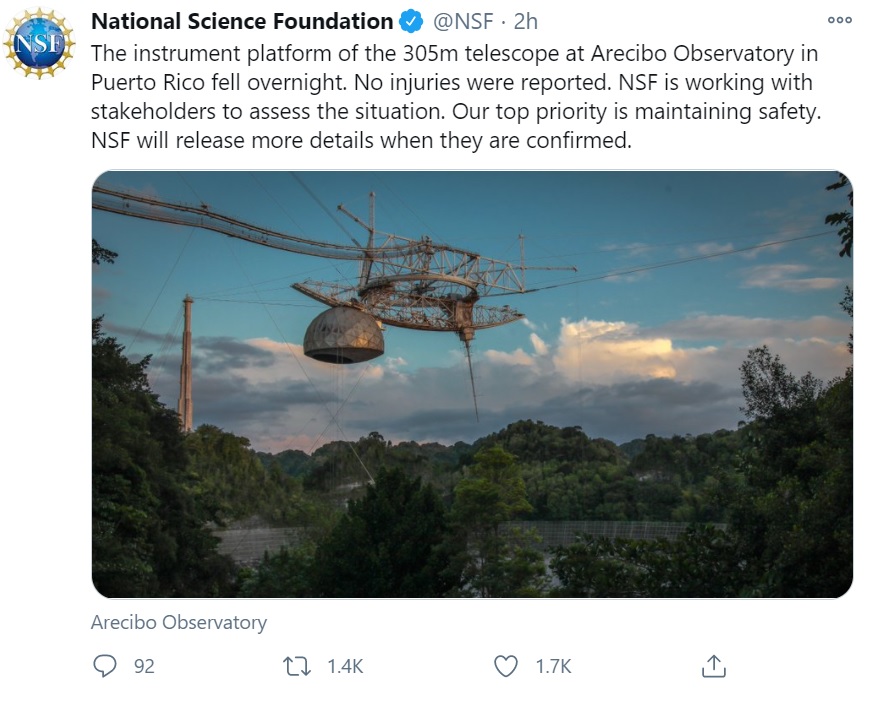This screenshot has height=705, width=878.
Task: Click the 1.4K retweet count
Action: [x=345, y=666]
